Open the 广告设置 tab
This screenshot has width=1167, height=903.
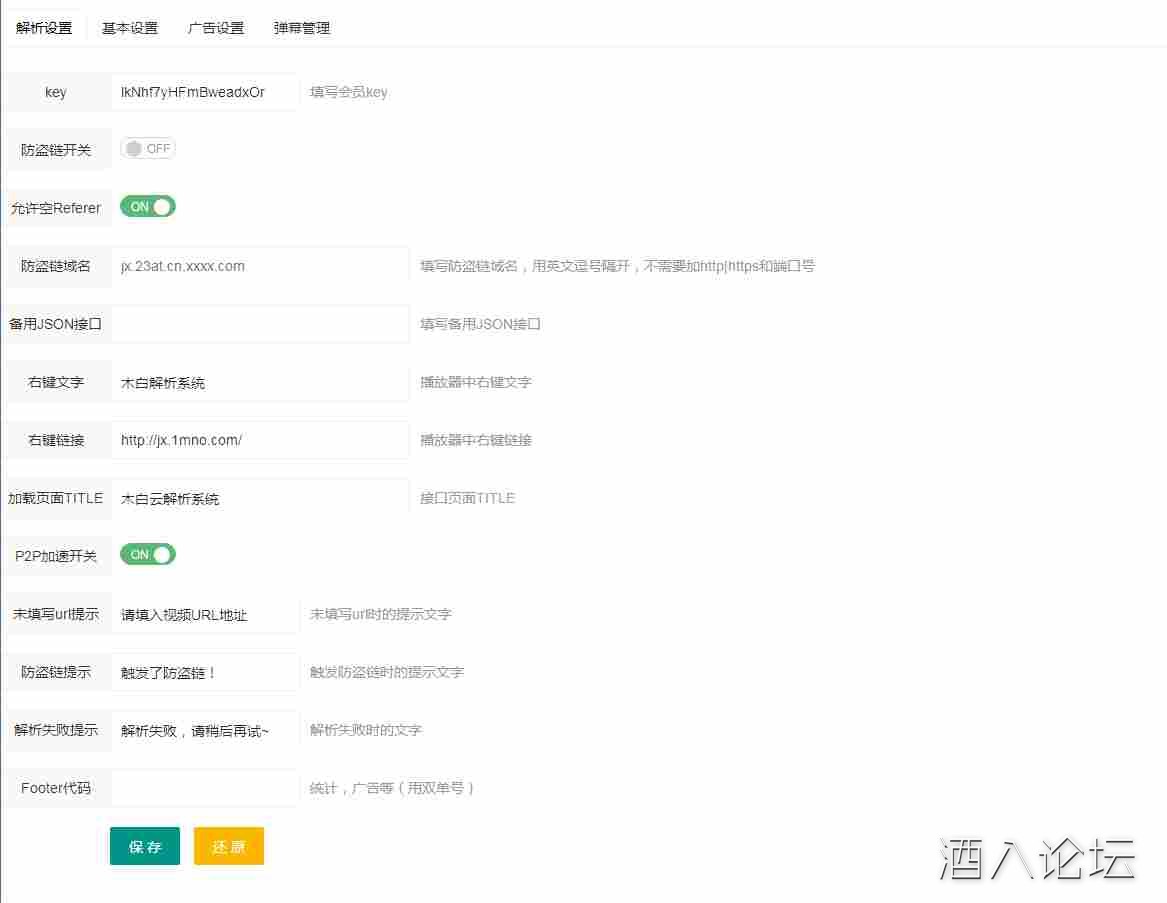216,28
